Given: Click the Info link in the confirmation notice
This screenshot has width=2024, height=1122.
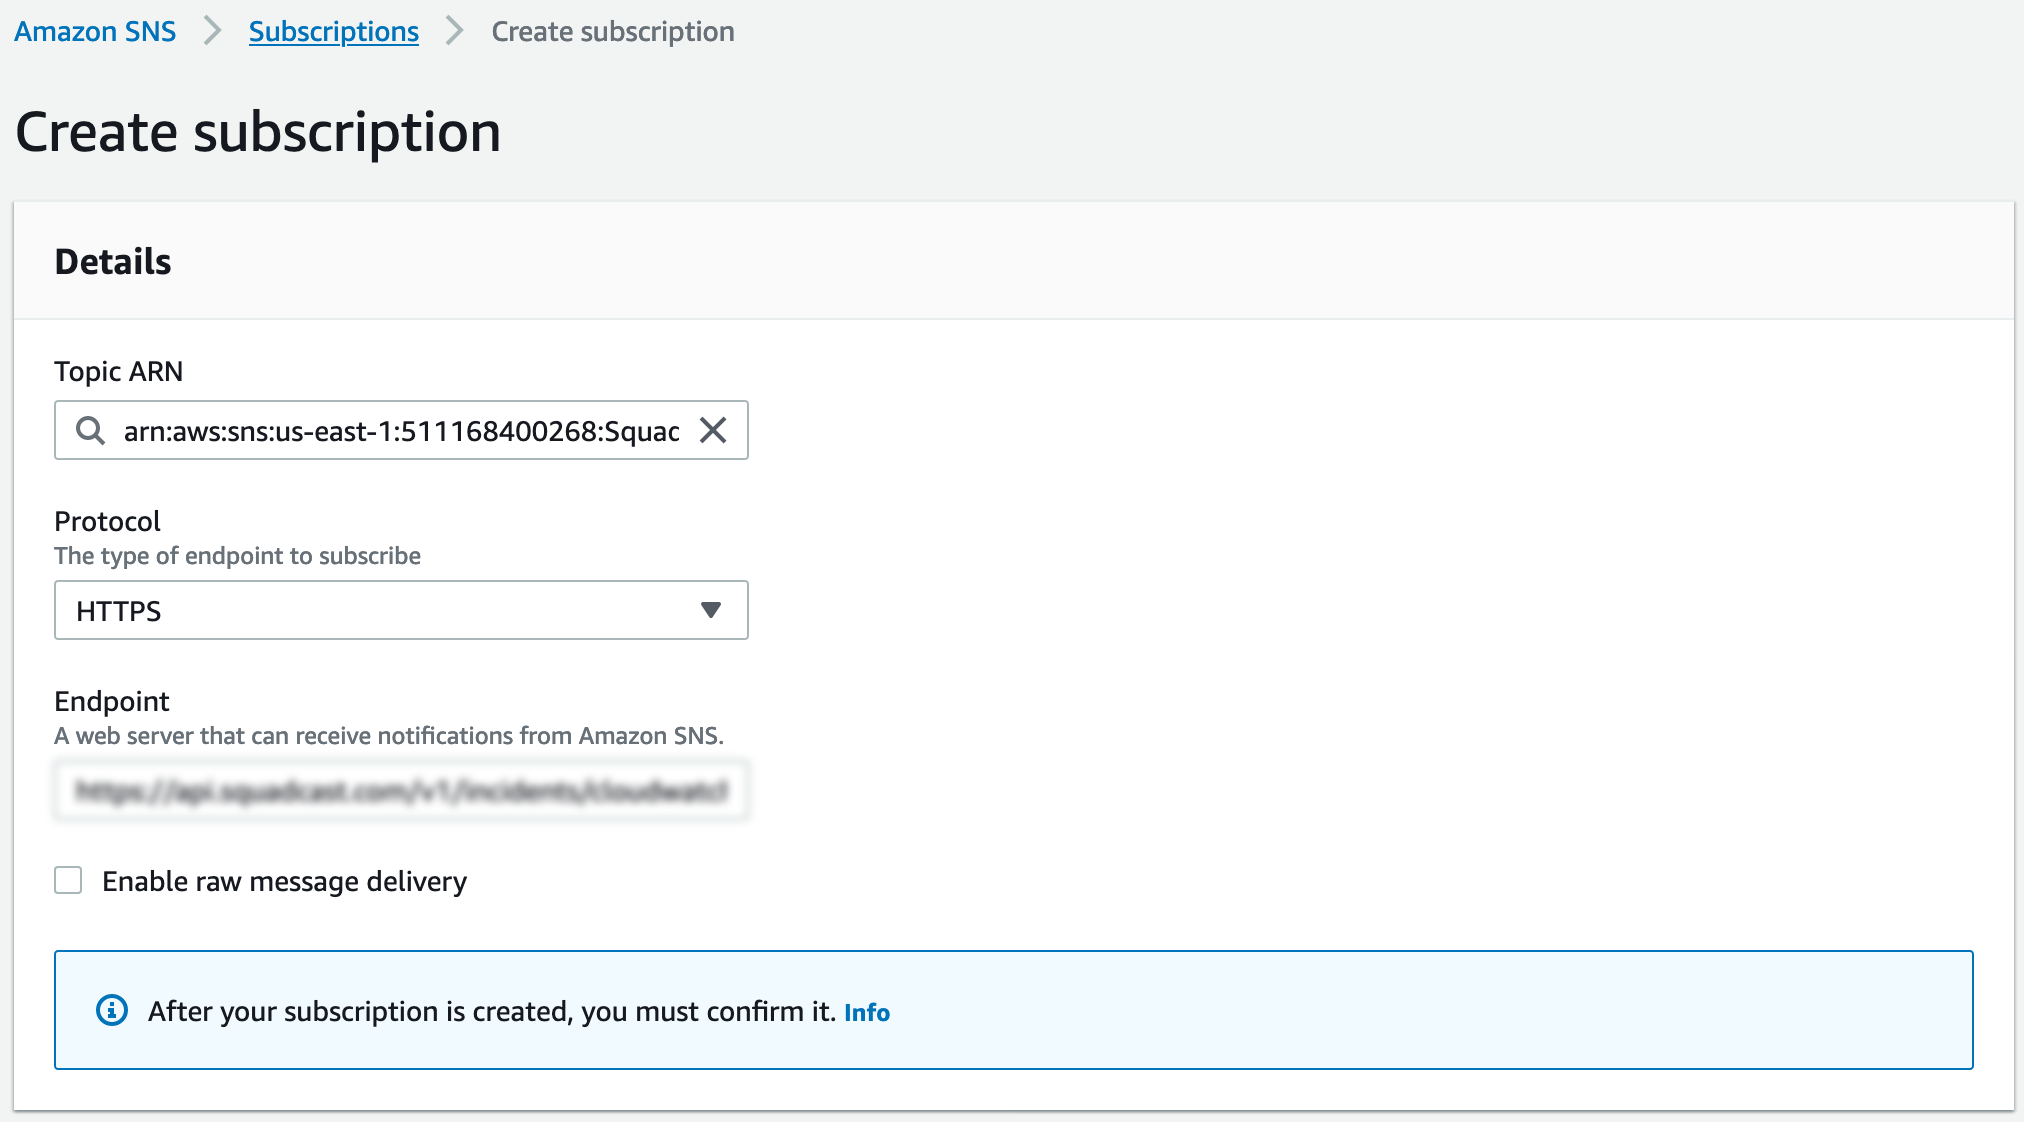Looking at the screenshot, I should [x=866, y=1012].
